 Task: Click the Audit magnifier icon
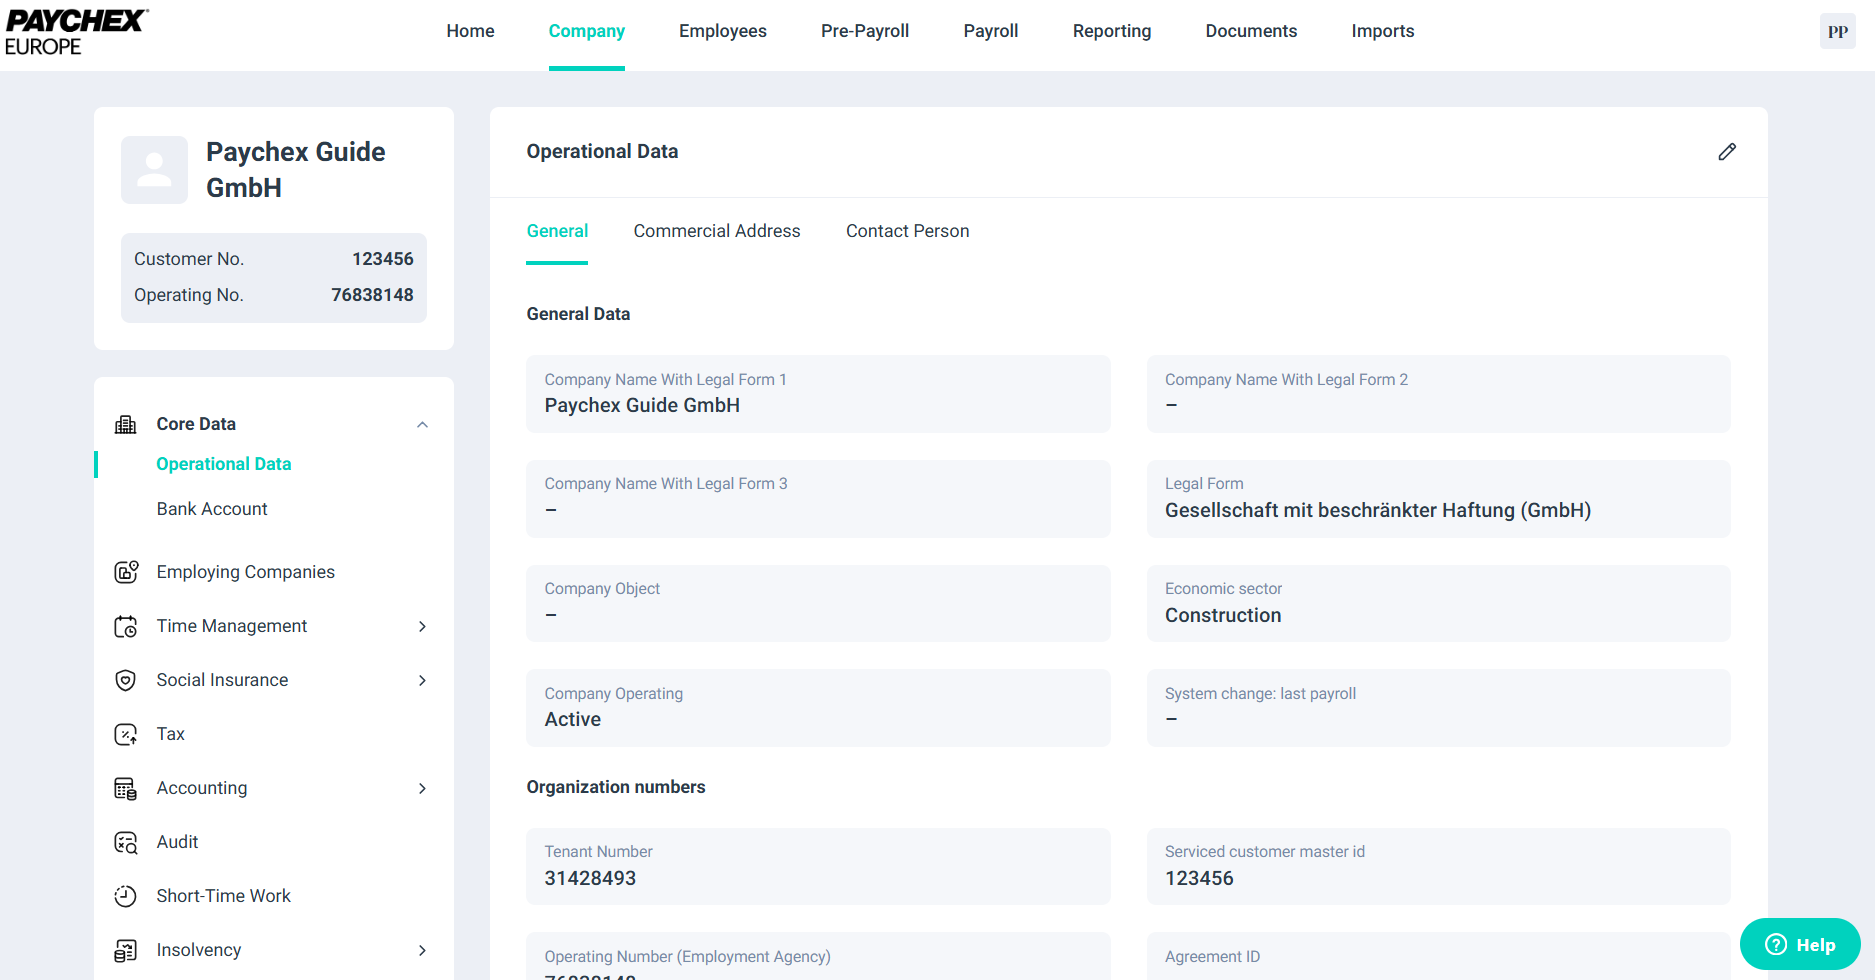(126, 843)
